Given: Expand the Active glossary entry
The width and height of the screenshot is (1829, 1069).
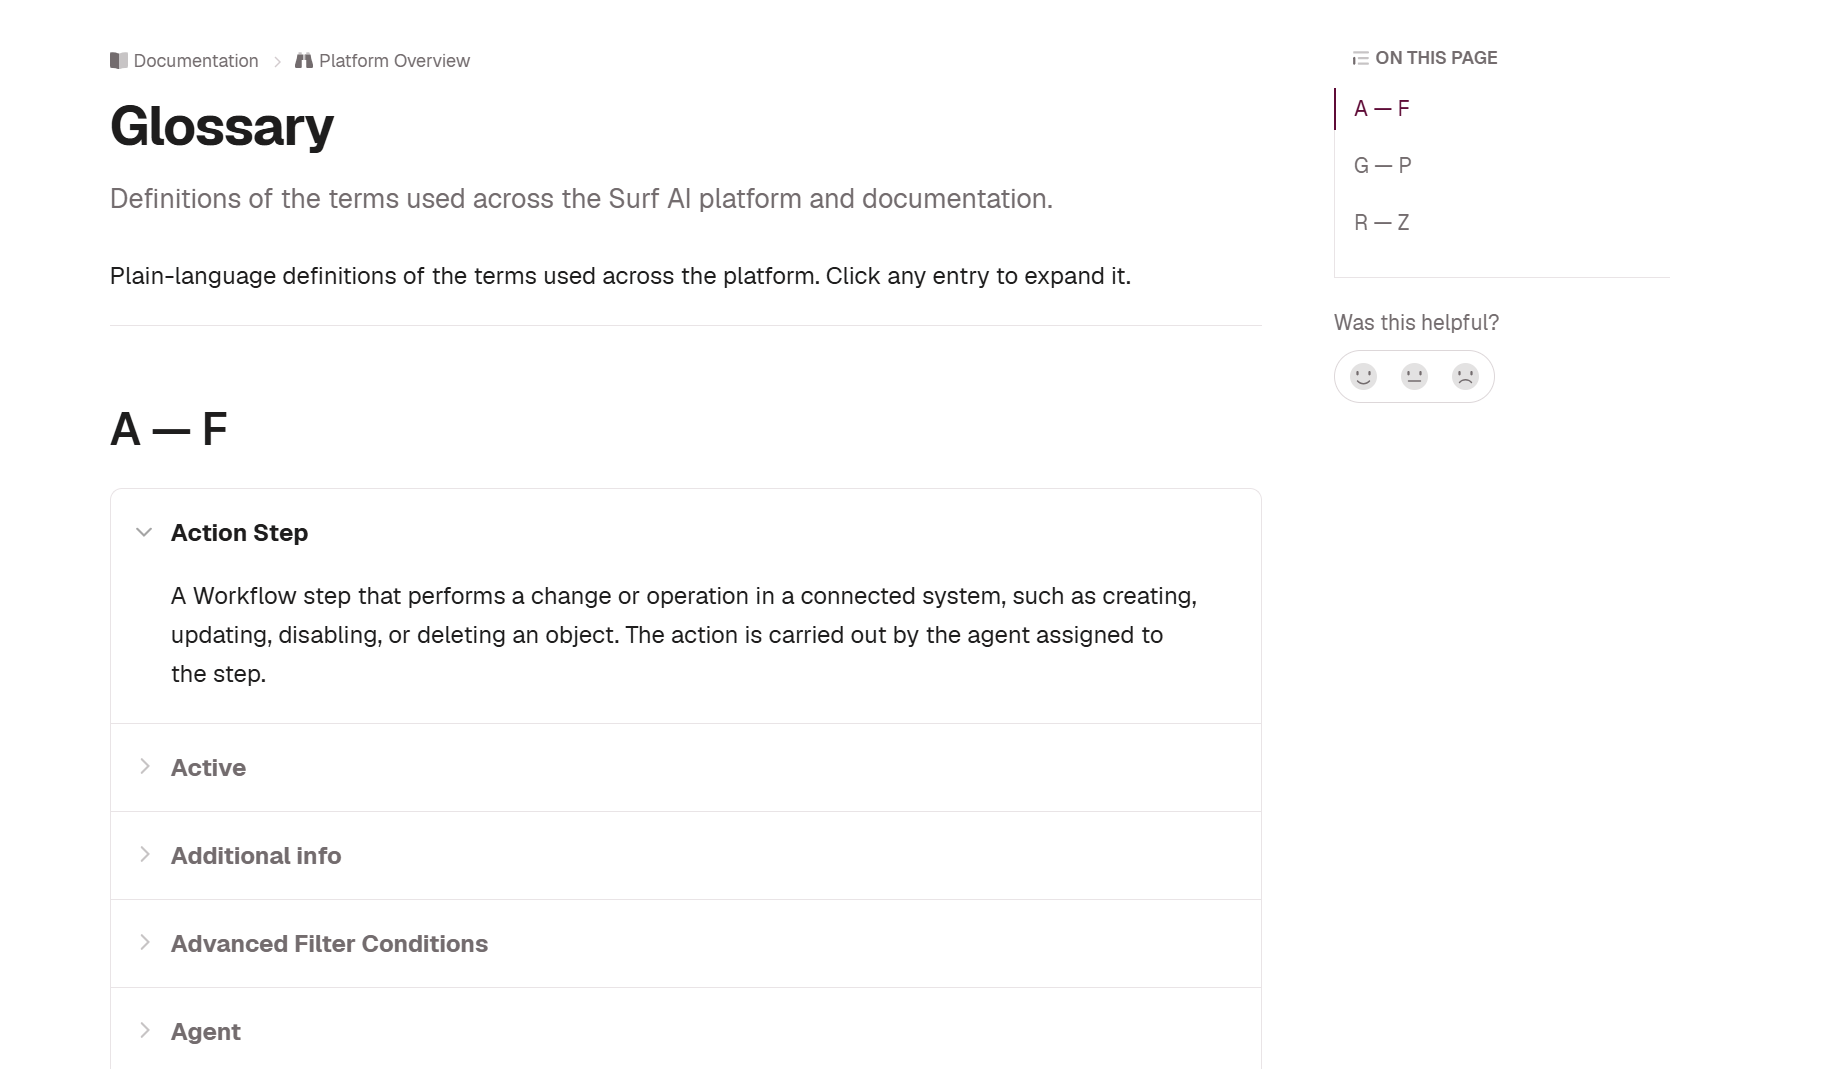Looking at the screenshot, I should pyautogui.click(x=686, y=767).
